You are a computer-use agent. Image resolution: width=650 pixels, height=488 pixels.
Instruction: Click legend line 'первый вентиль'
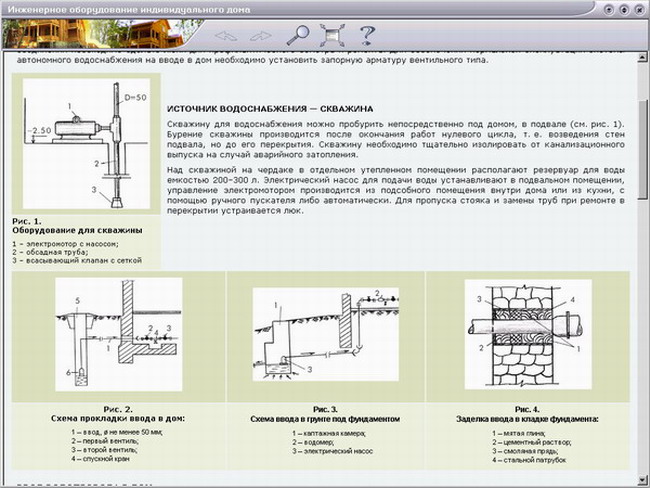[x=110, y=441]
